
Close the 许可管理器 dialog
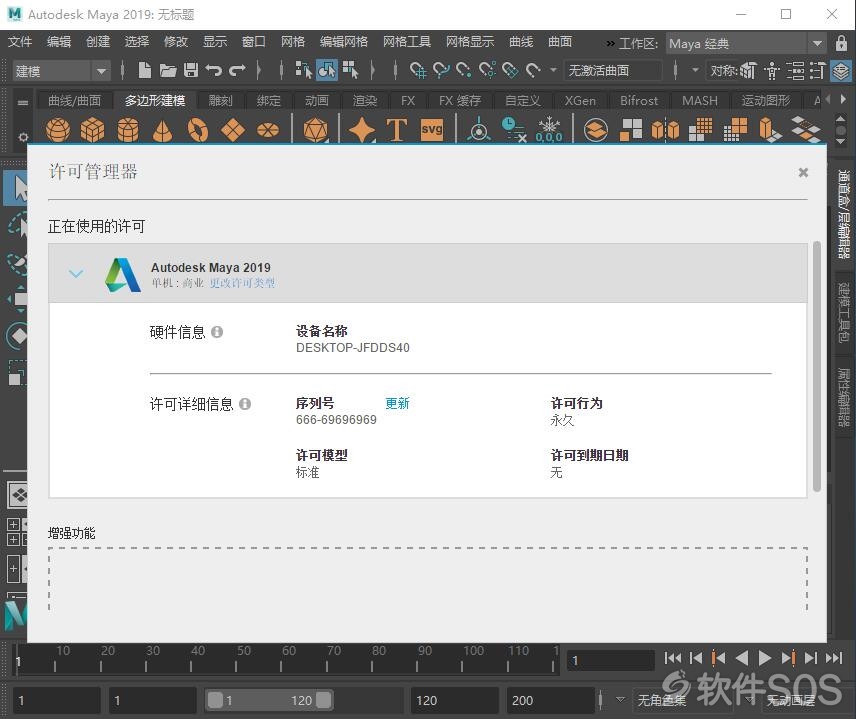click(x=803, y=173)
